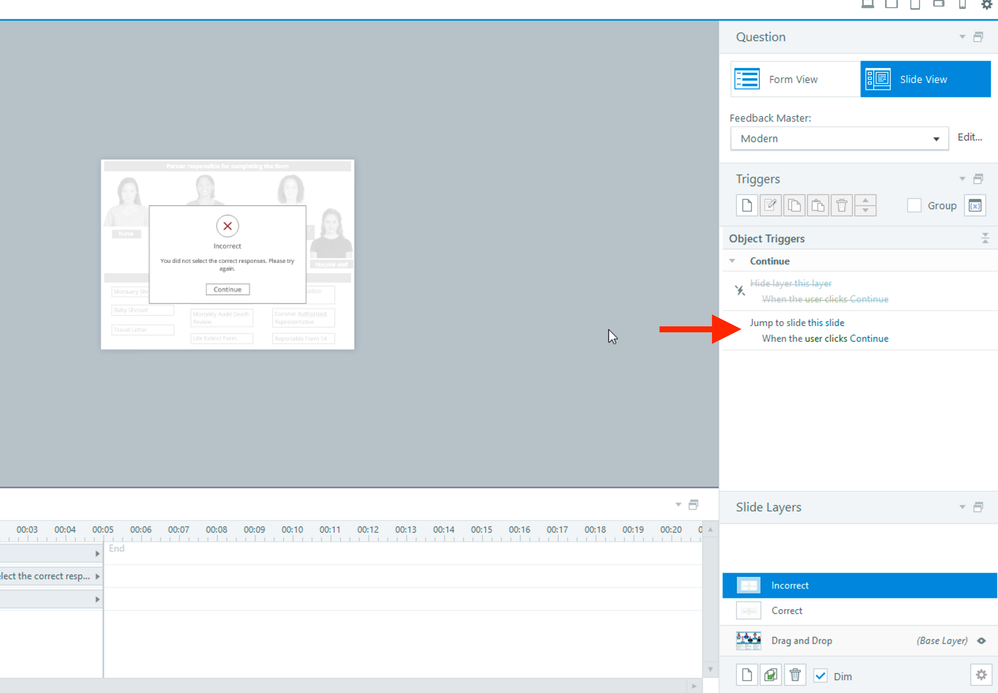
Task: Select the Correct slide layer
Action: (859, 610)
